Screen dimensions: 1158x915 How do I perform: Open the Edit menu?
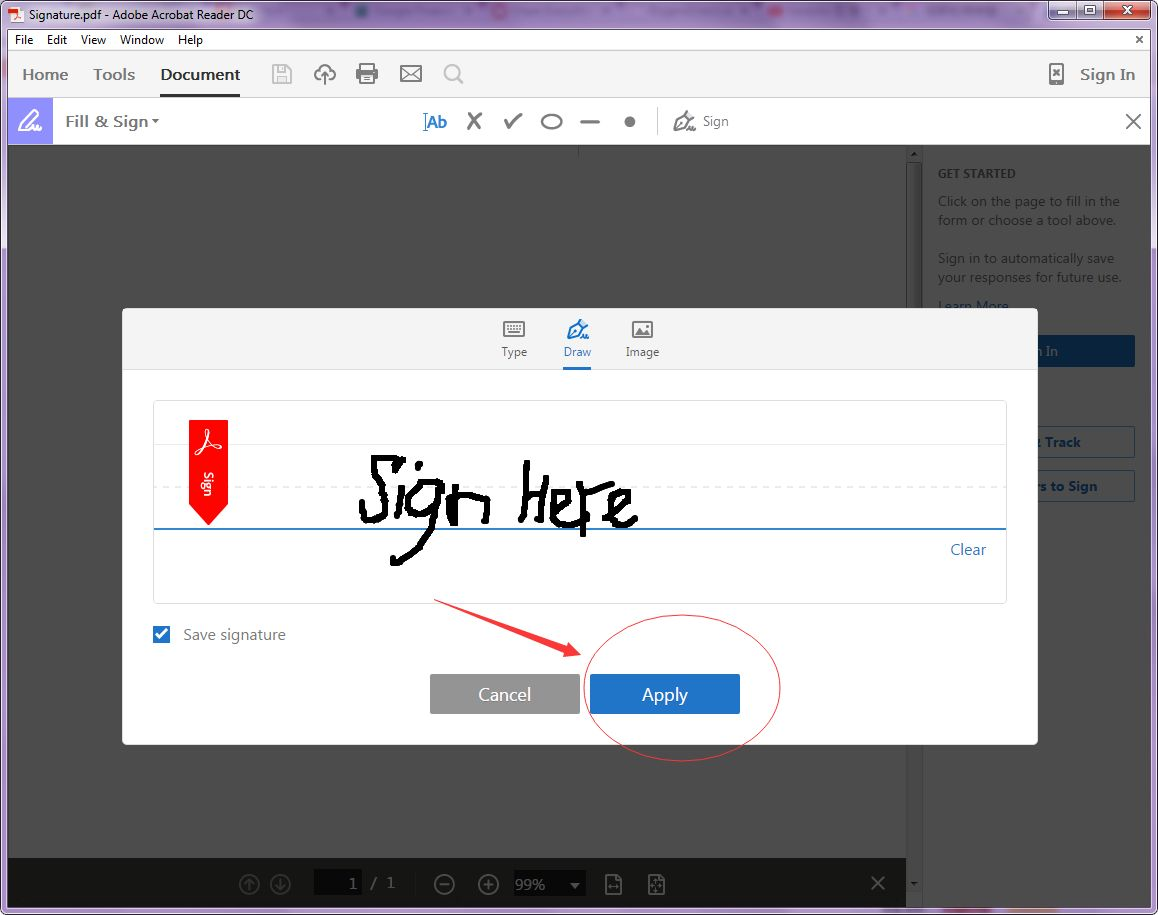click(57, 40)
